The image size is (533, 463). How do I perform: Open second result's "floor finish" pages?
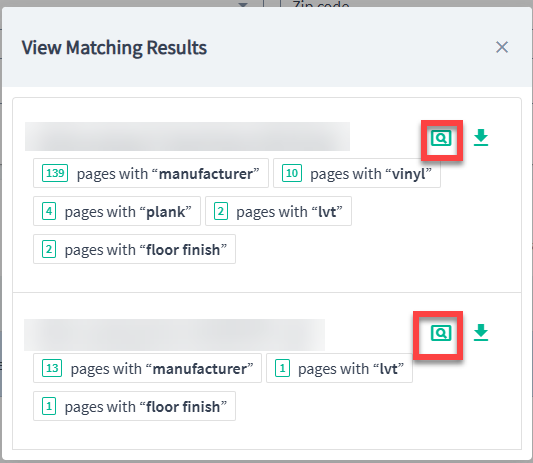pos(134,406)
